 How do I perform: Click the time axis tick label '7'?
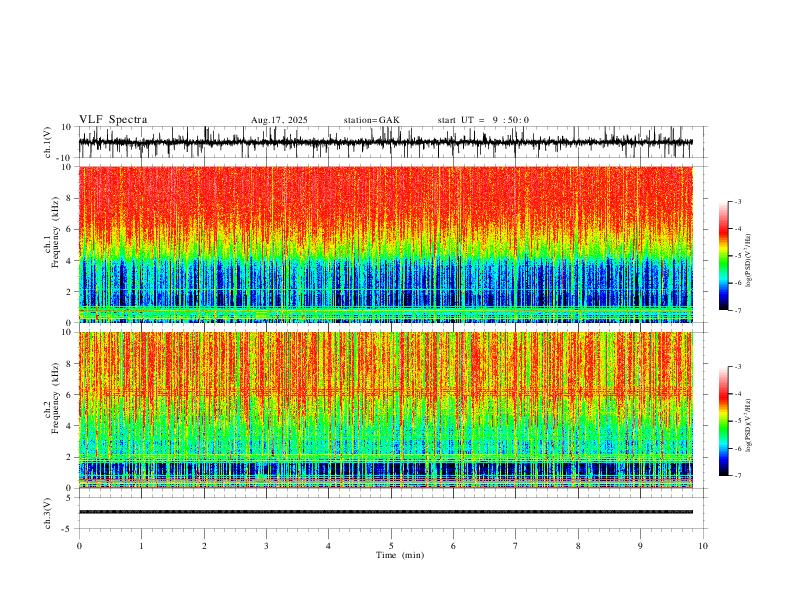[516, 546]
